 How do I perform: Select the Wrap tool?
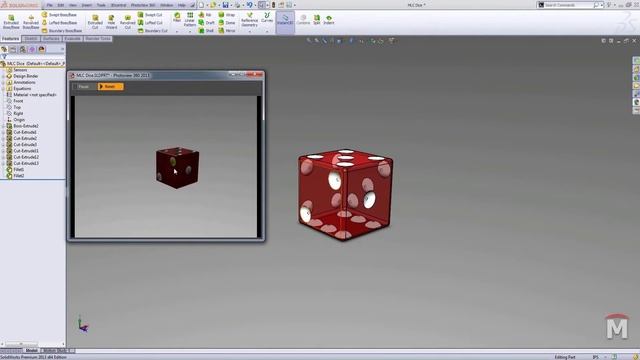pos(227,15)
